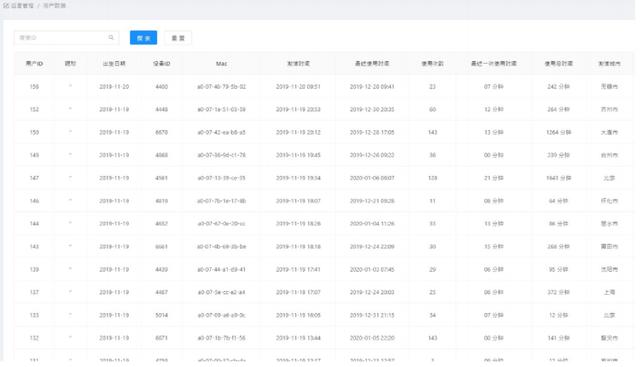Open the second breadcrumb item after the slash
This screenshot has height=367, width=640.
pyautogui.click(x=54, y=6)
